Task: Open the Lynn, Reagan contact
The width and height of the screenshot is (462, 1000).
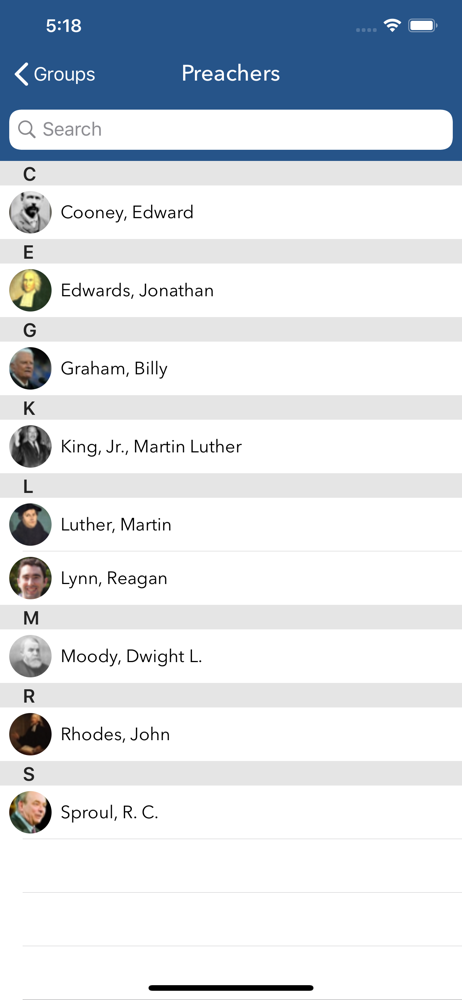Action: (x=231, y=578)
